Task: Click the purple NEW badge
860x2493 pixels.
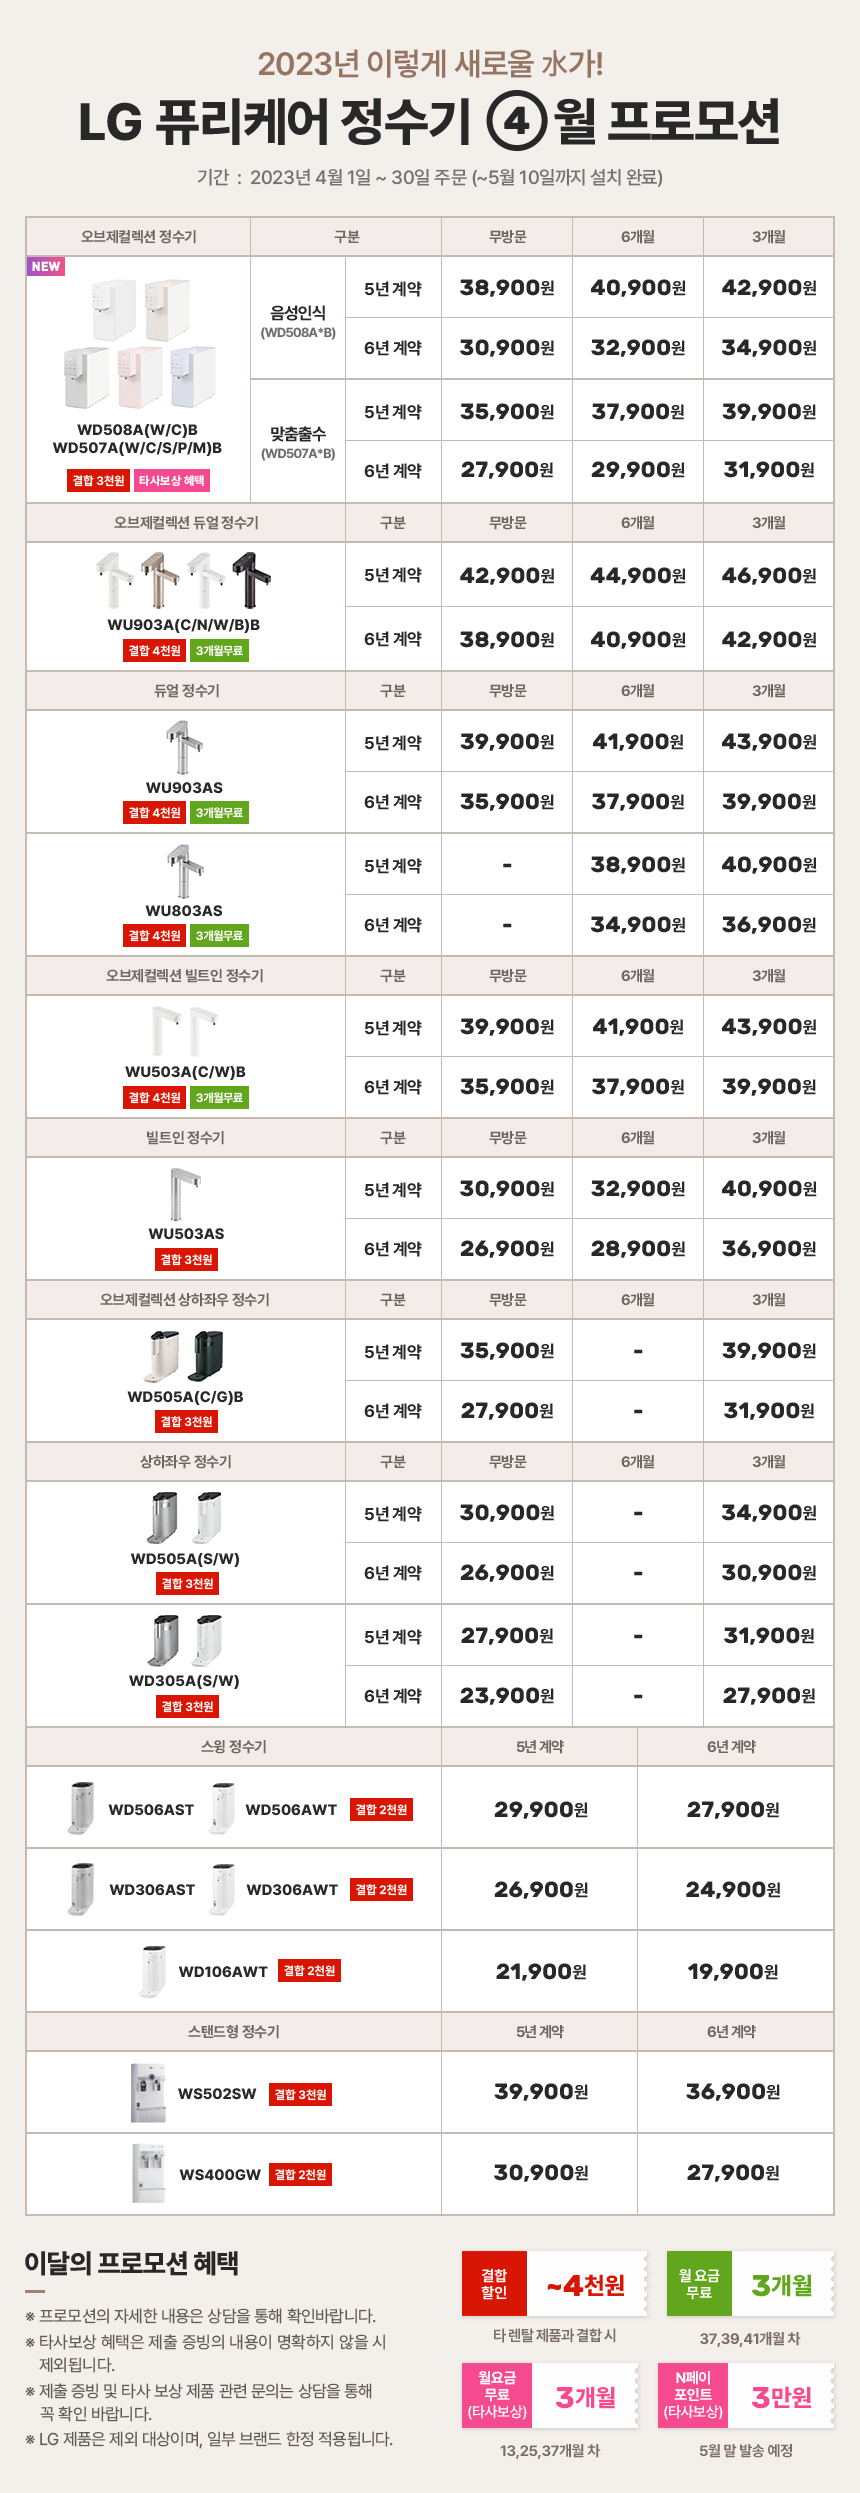Action: pyautogui.click(x=46, y=266)
